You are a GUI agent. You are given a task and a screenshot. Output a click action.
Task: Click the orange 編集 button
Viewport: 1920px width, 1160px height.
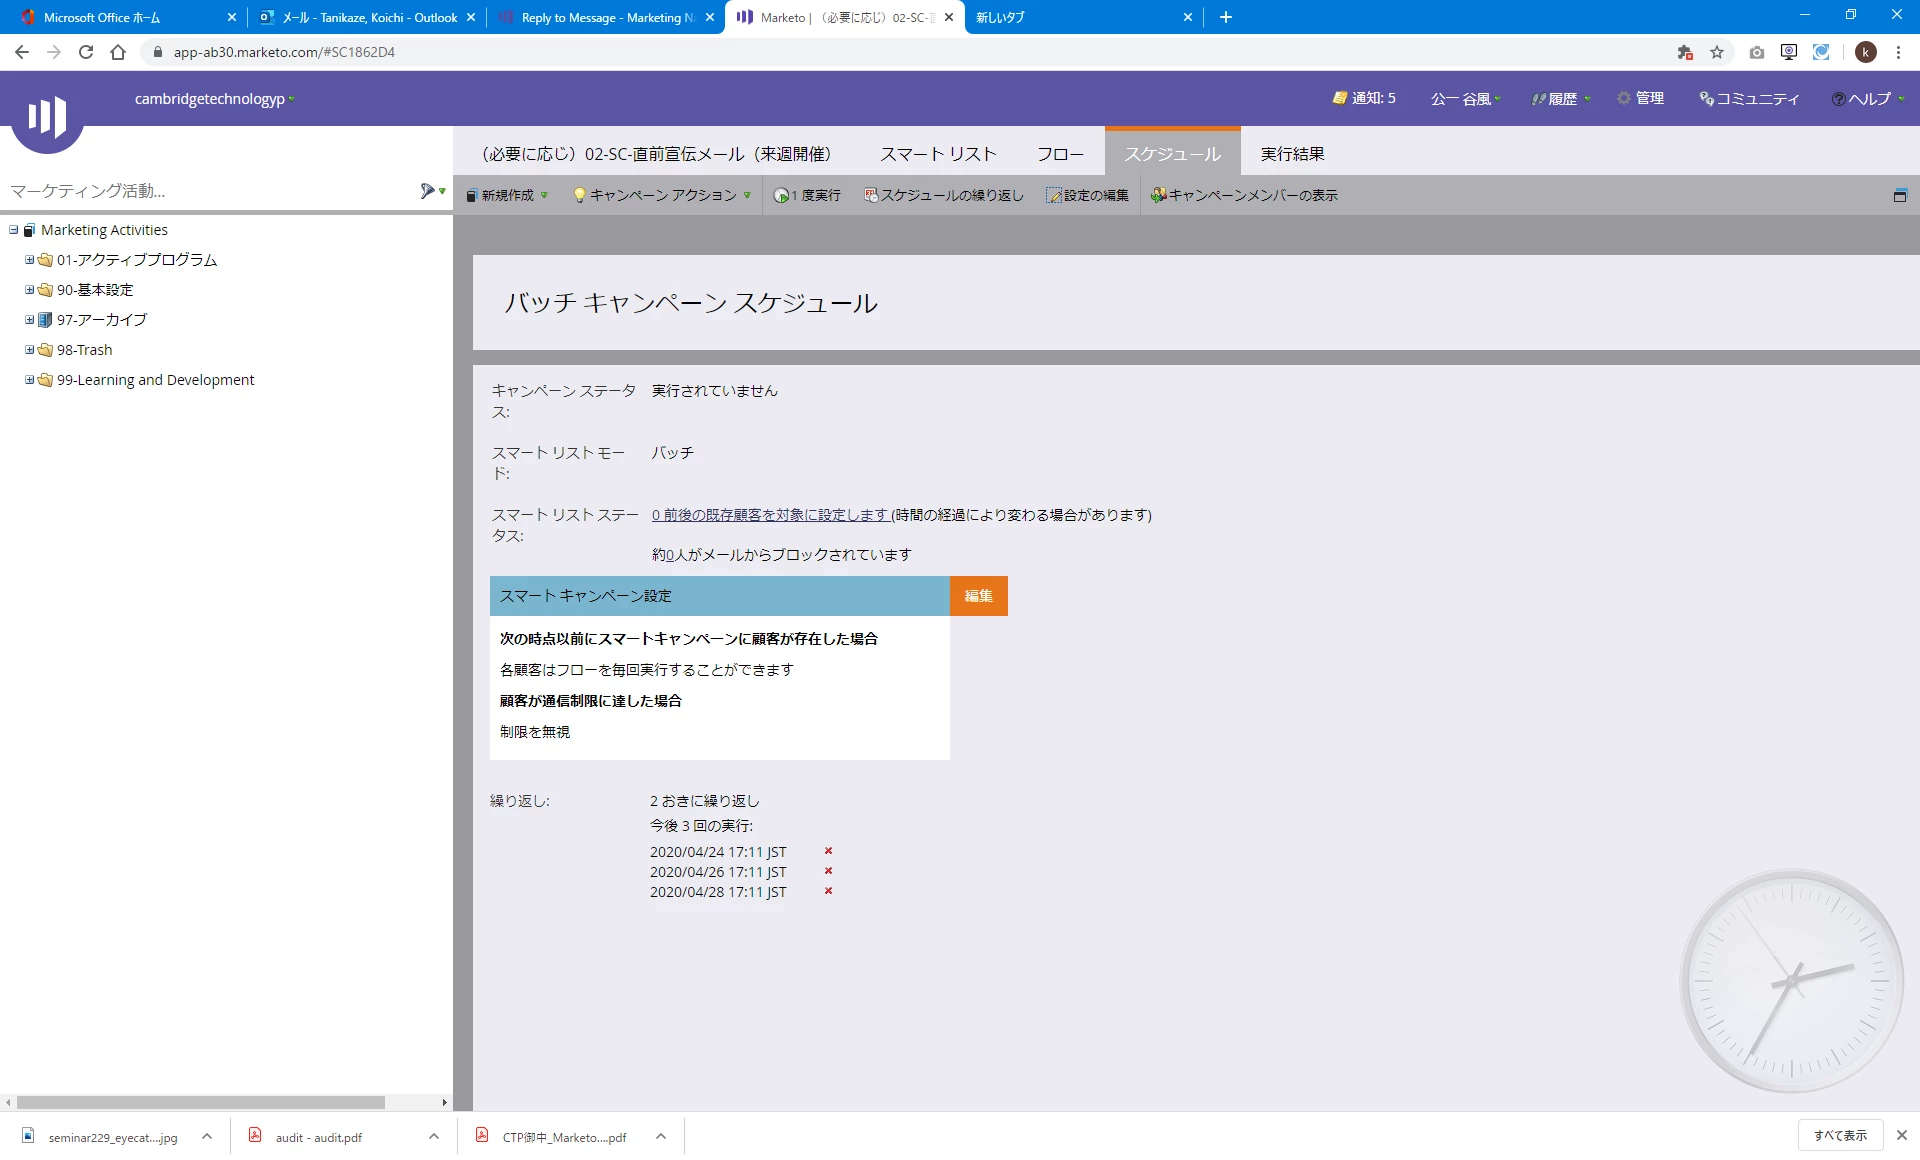point(978,596)
